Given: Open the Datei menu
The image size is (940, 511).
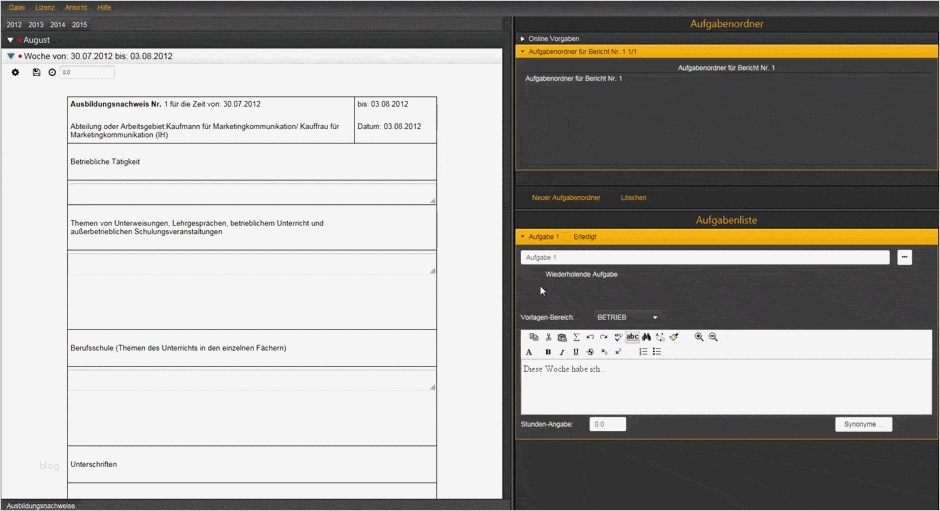Looking at the screenshot, I should 17,7.
